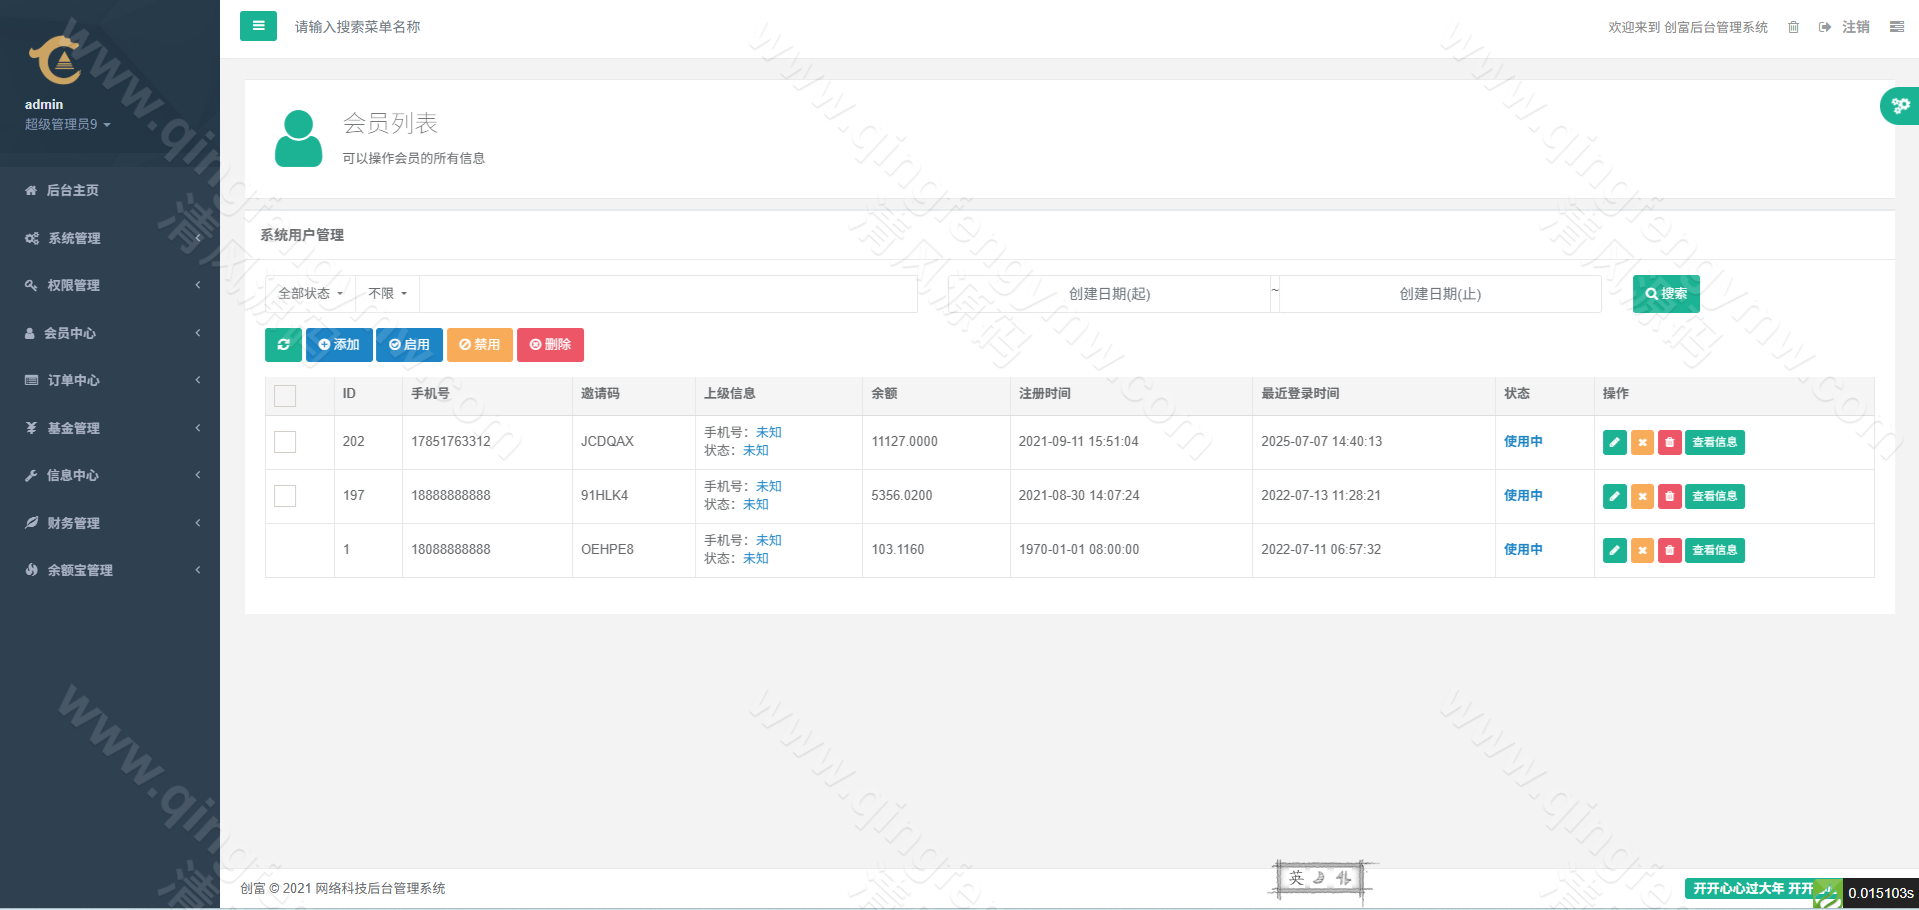Click green edit pencil for ID 202
Screen dimensions: 1919x910
(1614, 442)
